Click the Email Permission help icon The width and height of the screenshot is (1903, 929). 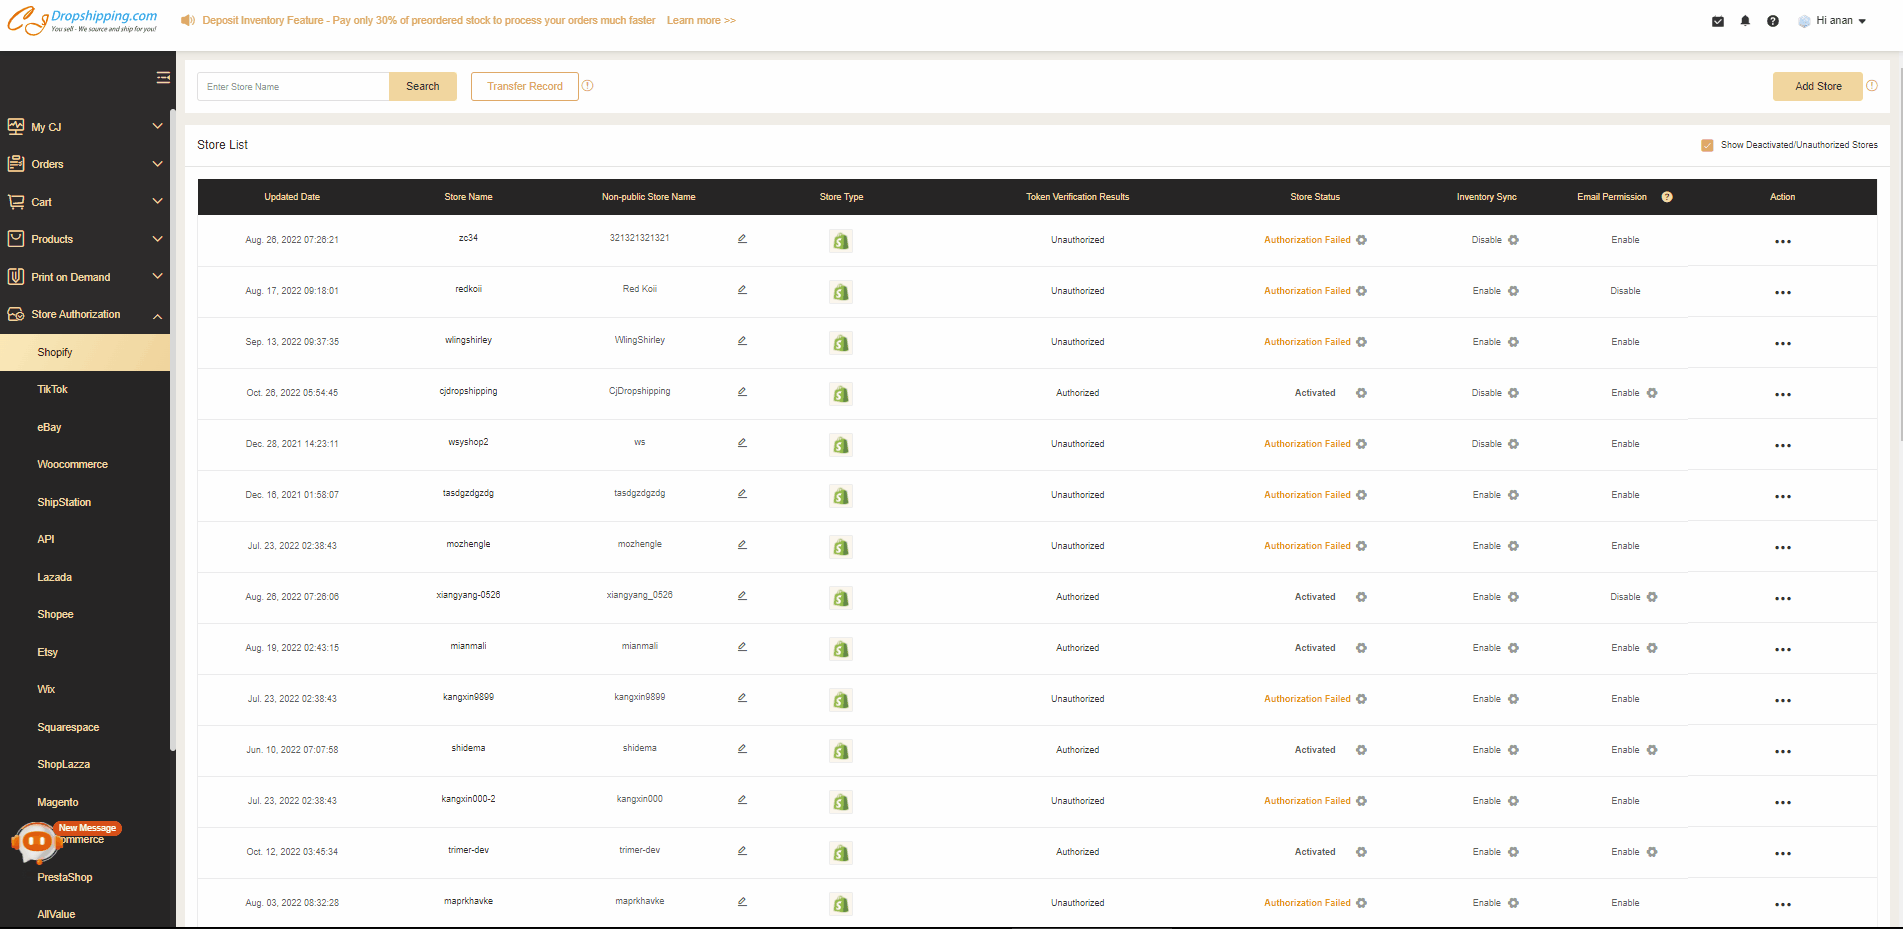1666,196
